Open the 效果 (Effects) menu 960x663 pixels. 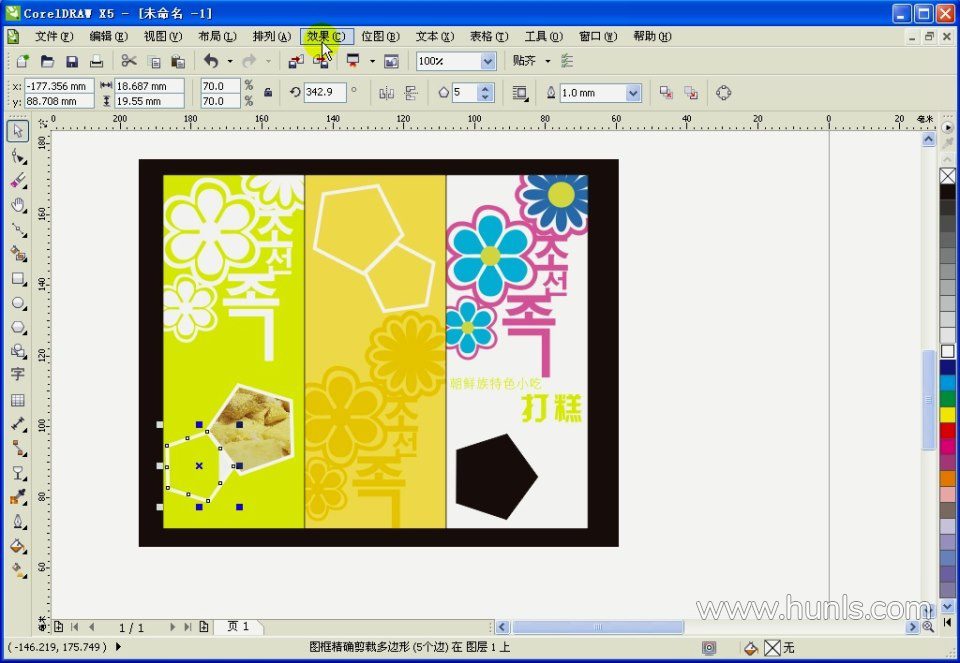326,36
